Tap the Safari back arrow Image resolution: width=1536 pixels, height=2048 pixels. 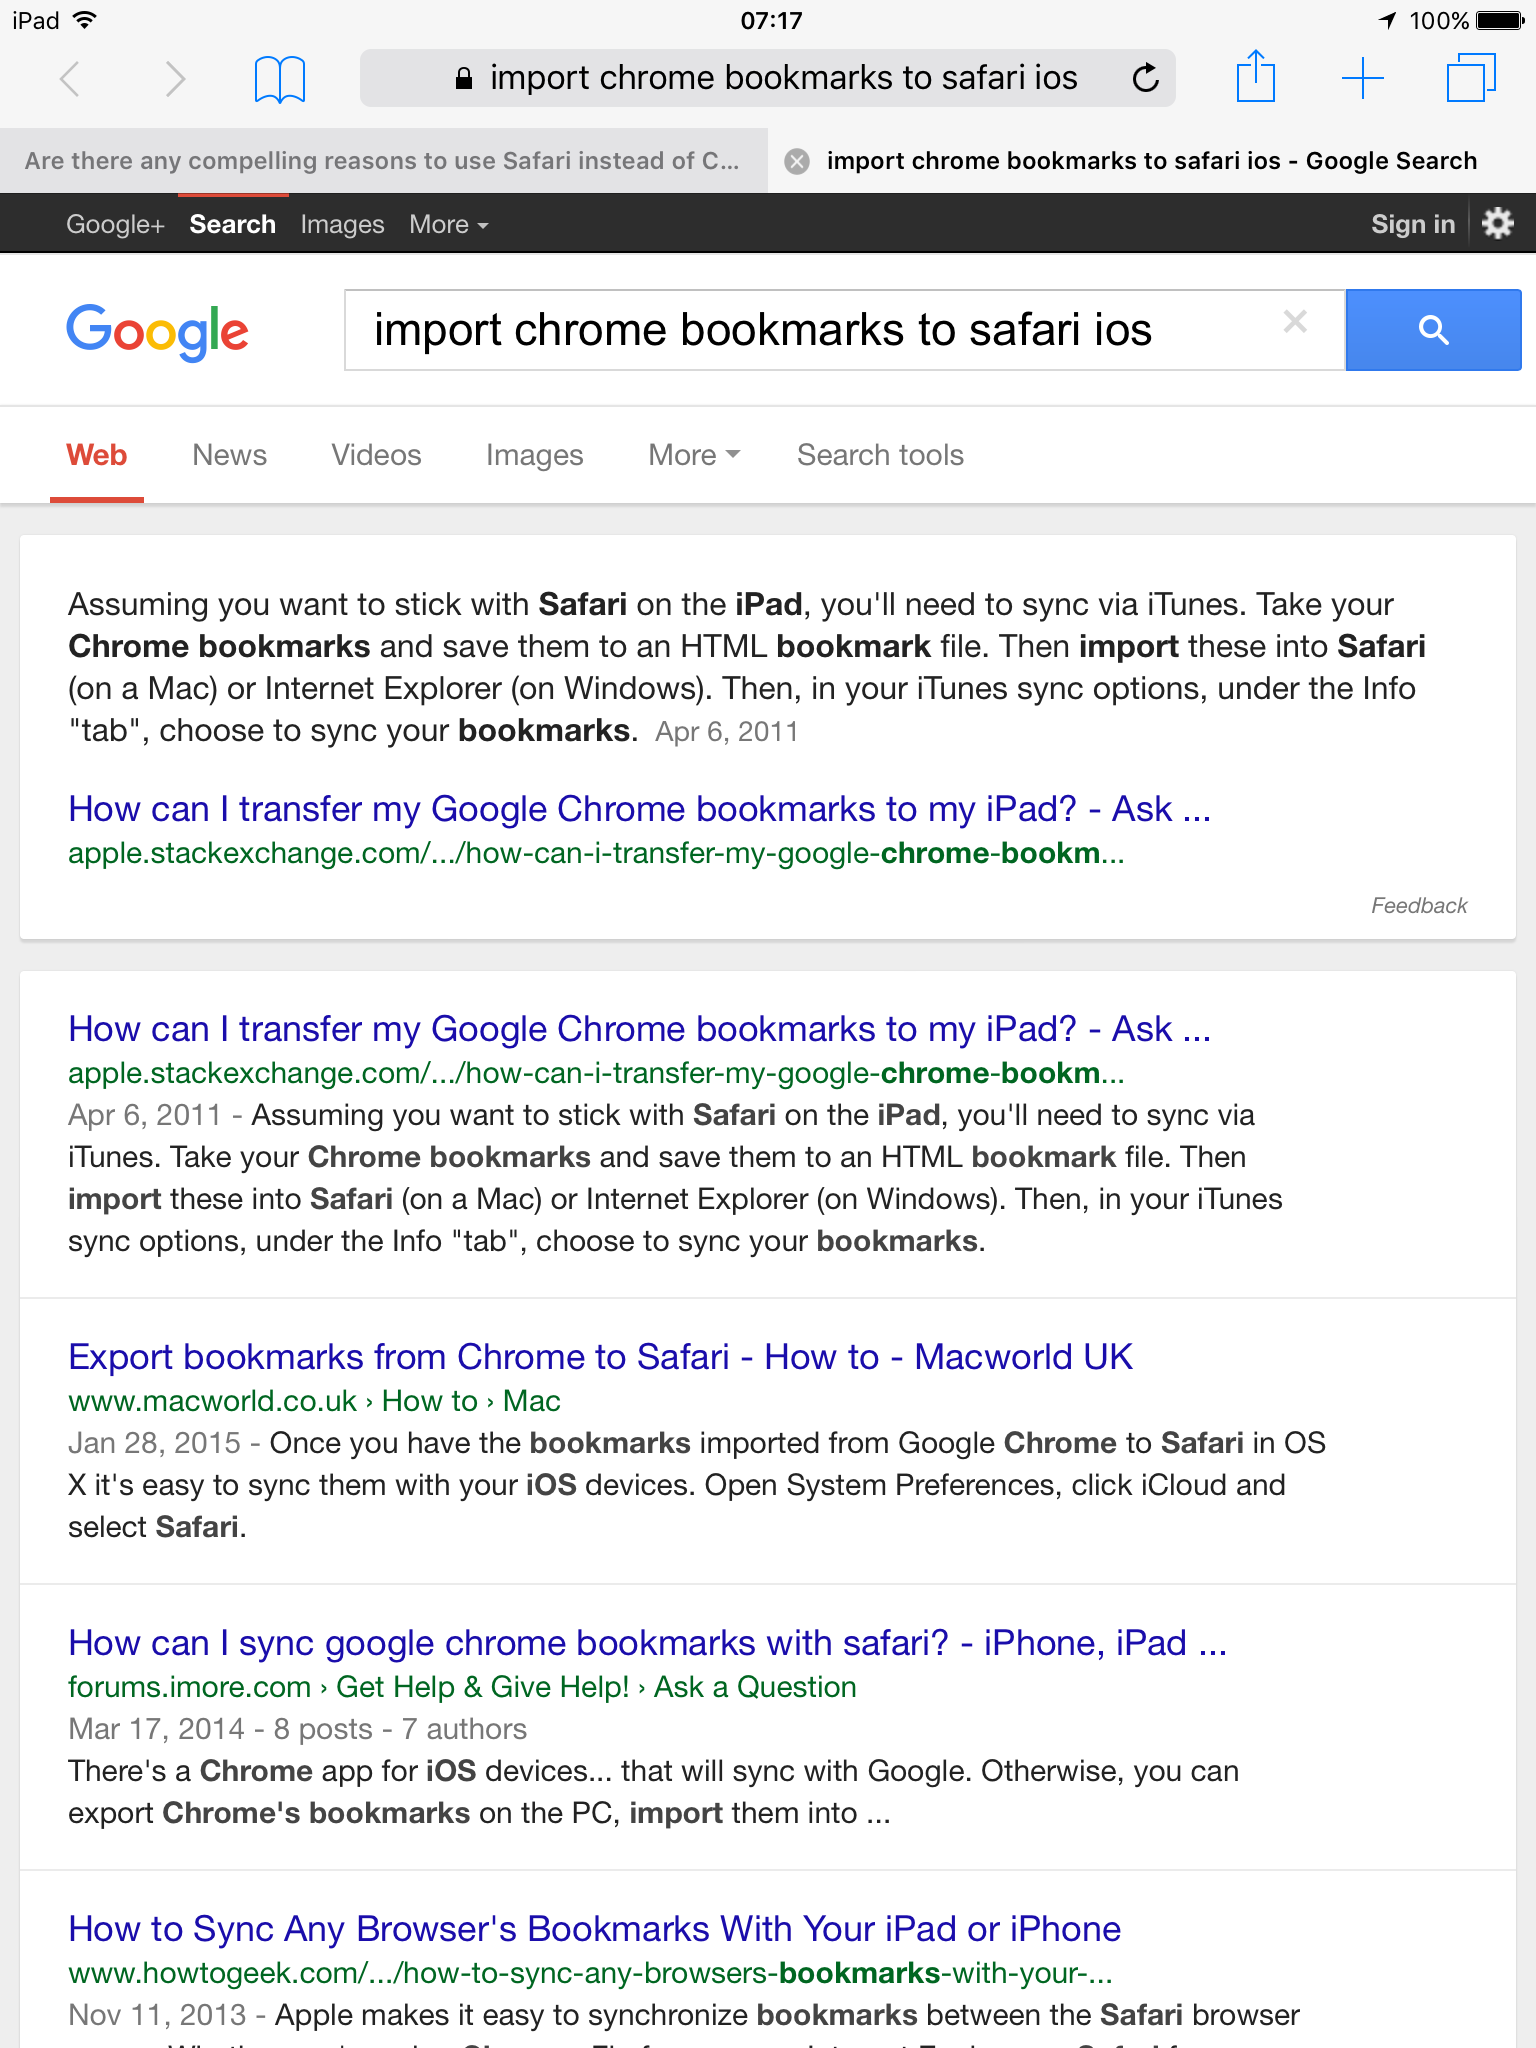click(x=69, y=78)
